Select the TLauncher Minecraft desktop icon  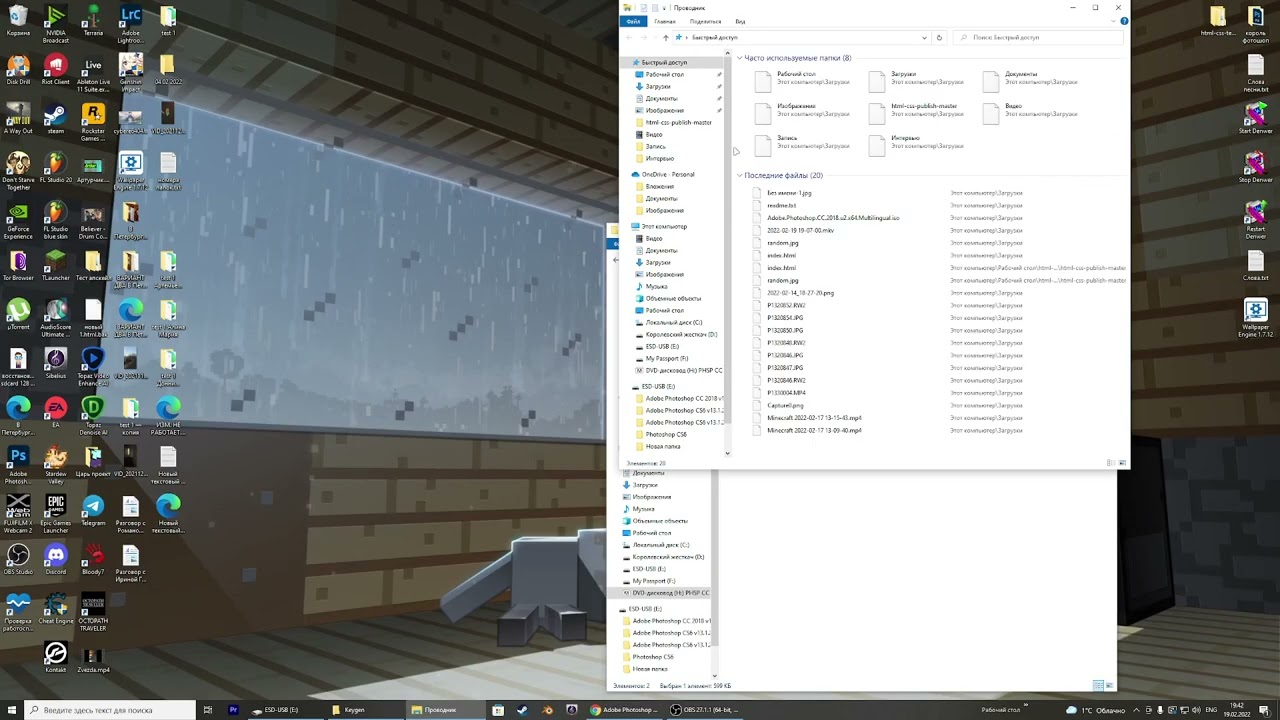tap(56, 267)
